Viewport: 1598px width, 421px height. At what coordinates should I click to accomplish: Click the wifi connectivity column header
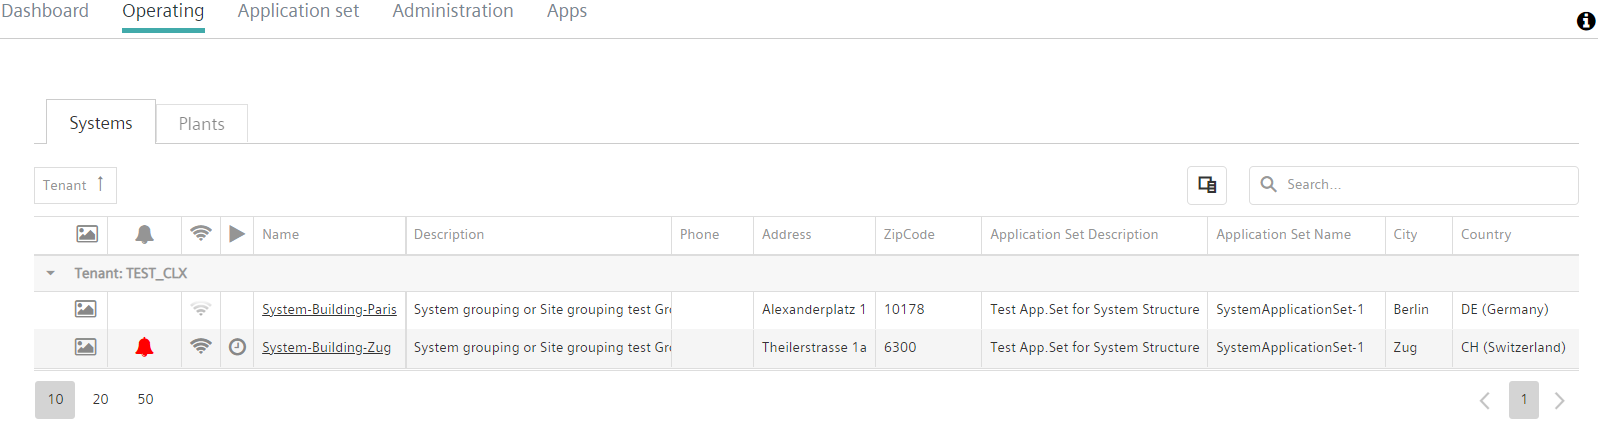point(201,233)
